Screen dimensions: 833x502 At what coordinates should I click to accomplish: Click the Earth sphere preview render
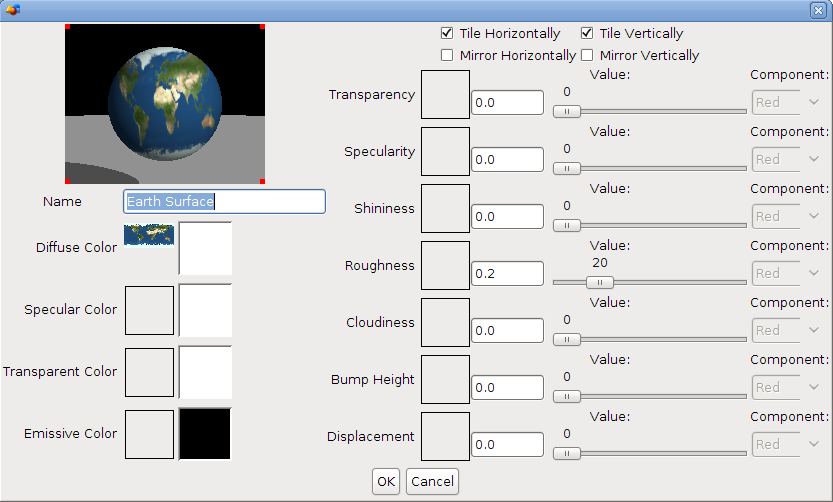[x=165, y=104]
